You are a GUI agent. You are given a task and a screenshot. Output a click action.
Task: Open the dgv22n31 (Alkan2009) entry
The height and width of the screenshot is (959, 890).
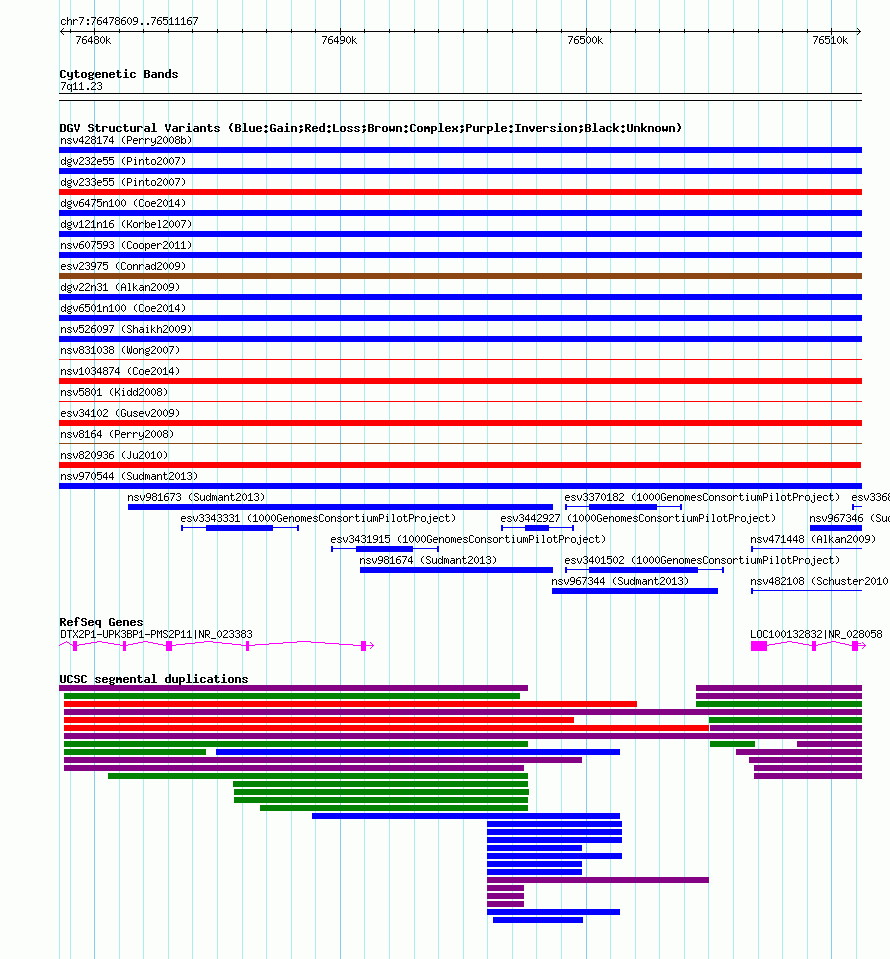(120, 287)
